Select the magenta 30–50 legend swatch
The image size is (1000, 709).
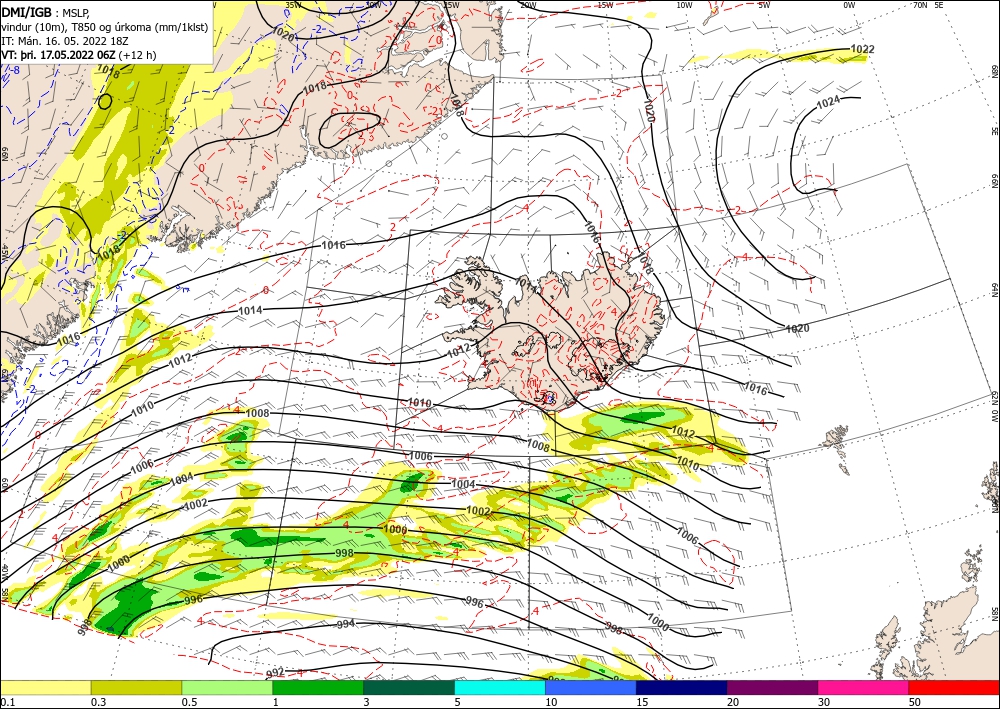tap(864, 687)
